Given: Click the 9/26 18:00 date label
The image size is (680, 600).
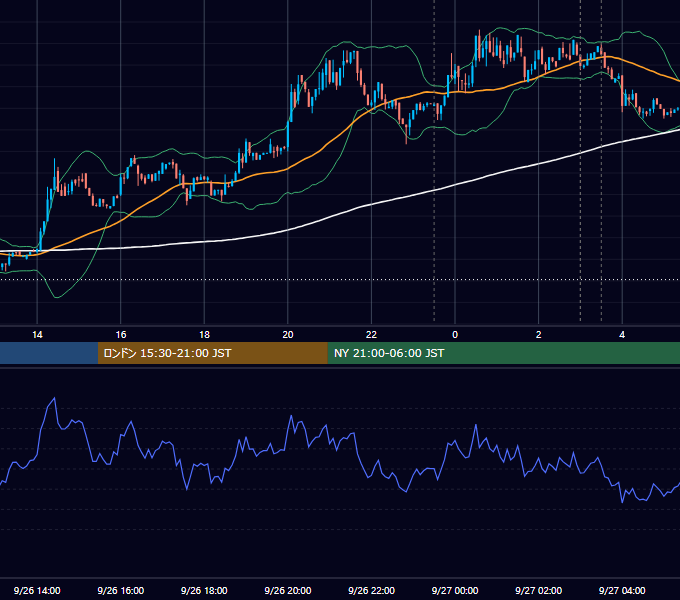Looking at the screenshot, I should (204, 590).
